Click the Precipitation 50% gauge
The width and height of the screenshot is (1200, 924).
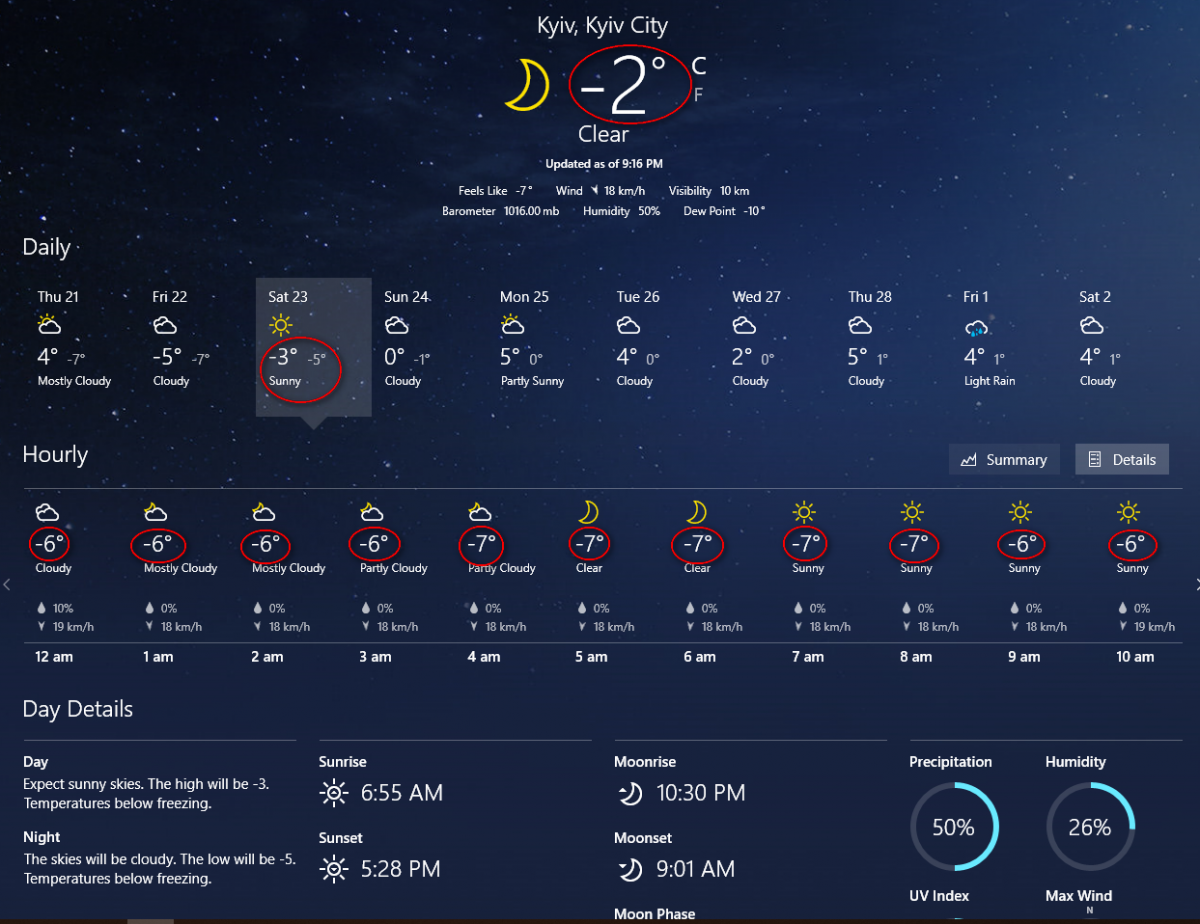tap(954, 827)
